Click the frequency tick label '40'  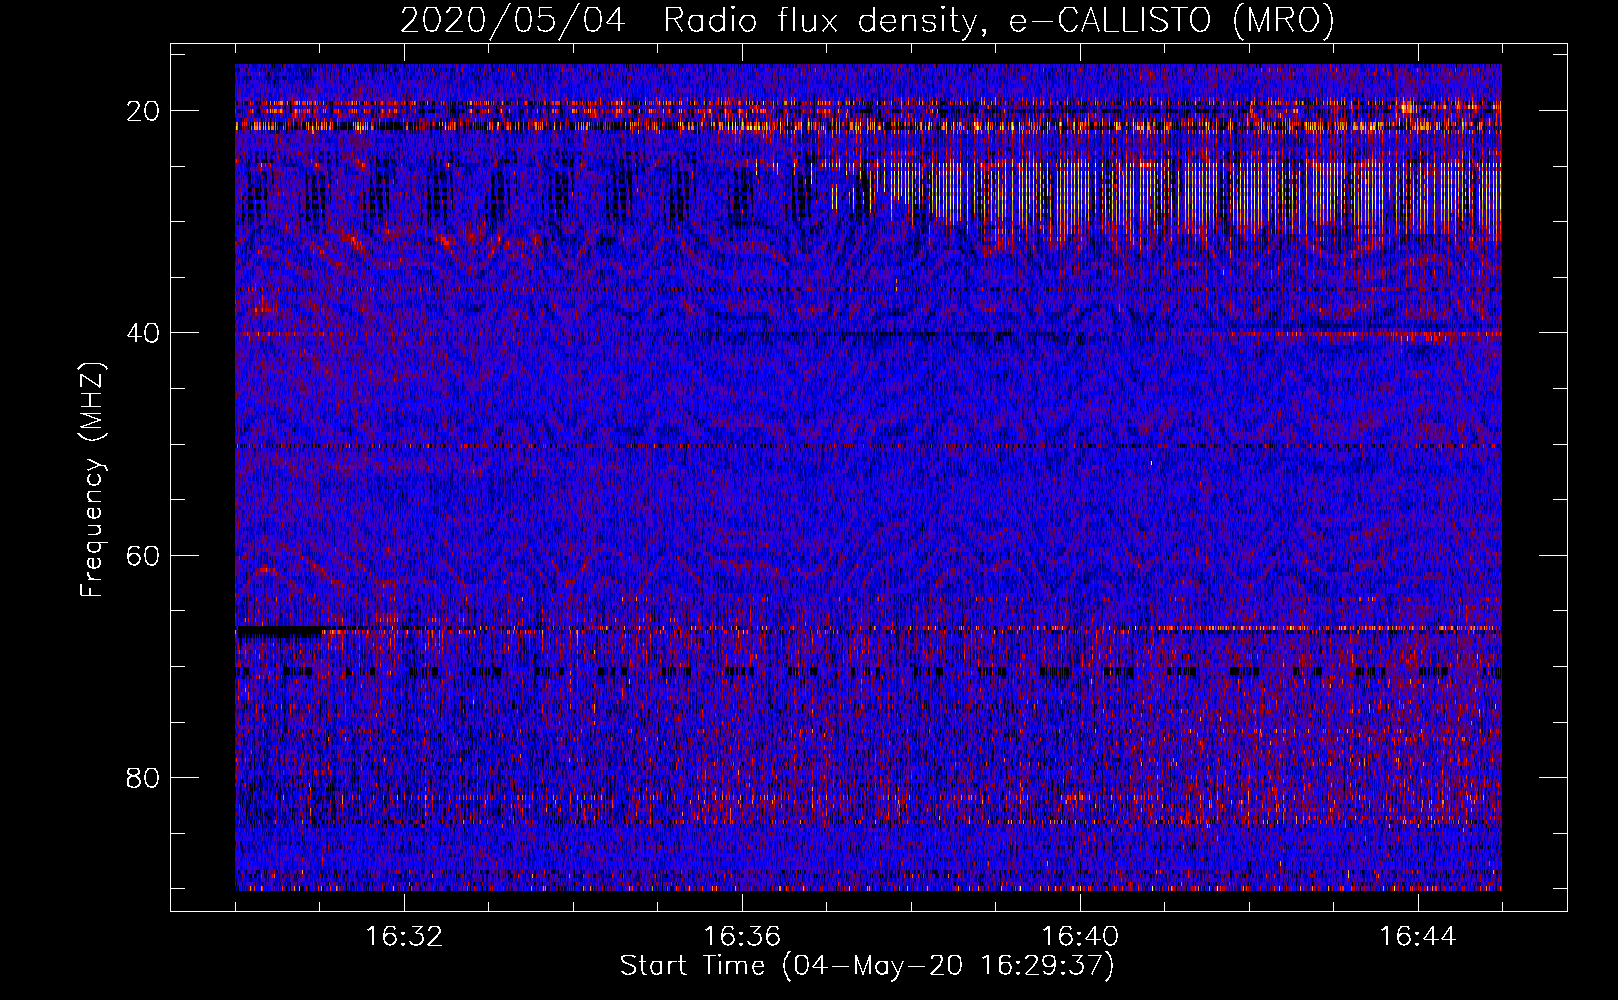tap(143, 333)
